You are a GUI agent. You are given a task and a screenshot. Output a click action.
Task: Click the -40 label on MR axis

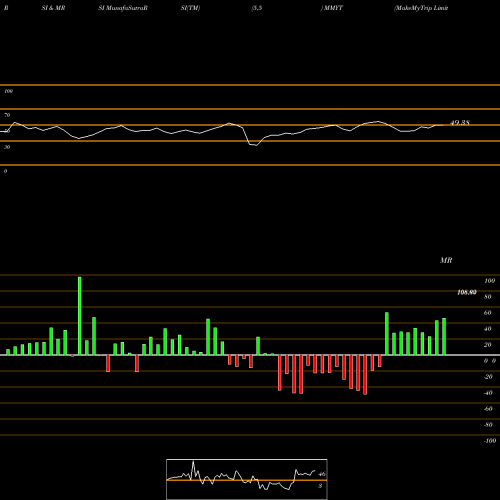(488, 393)
